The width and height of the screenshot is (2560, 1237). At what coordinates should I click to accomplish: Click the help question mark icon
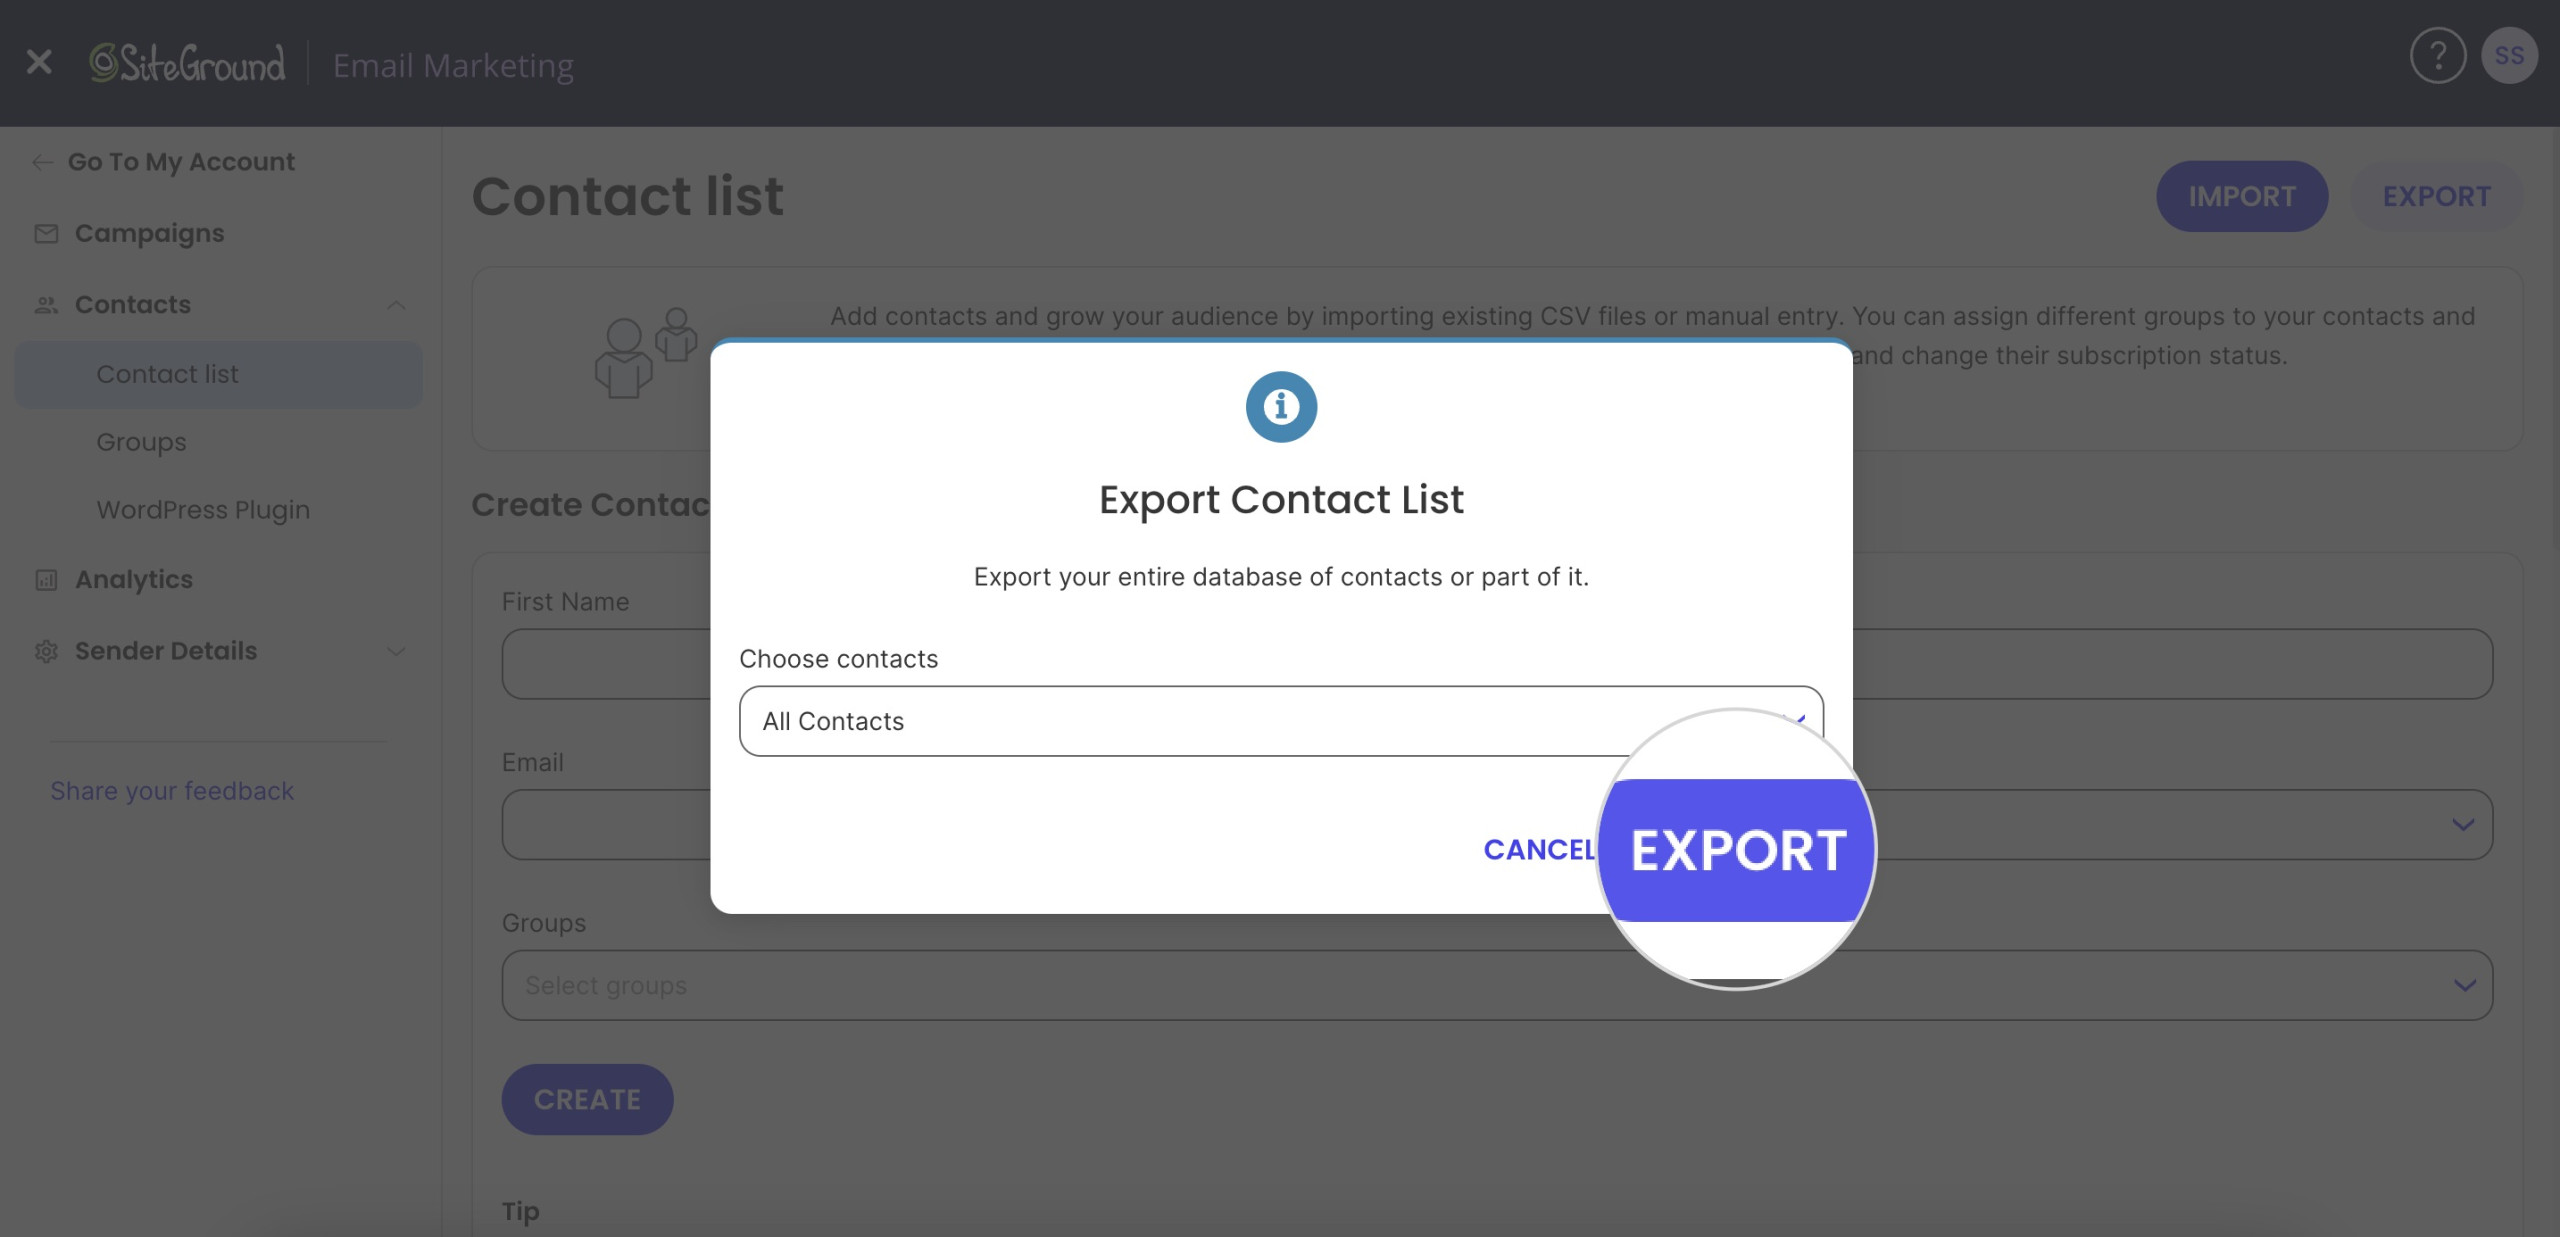2436,54
